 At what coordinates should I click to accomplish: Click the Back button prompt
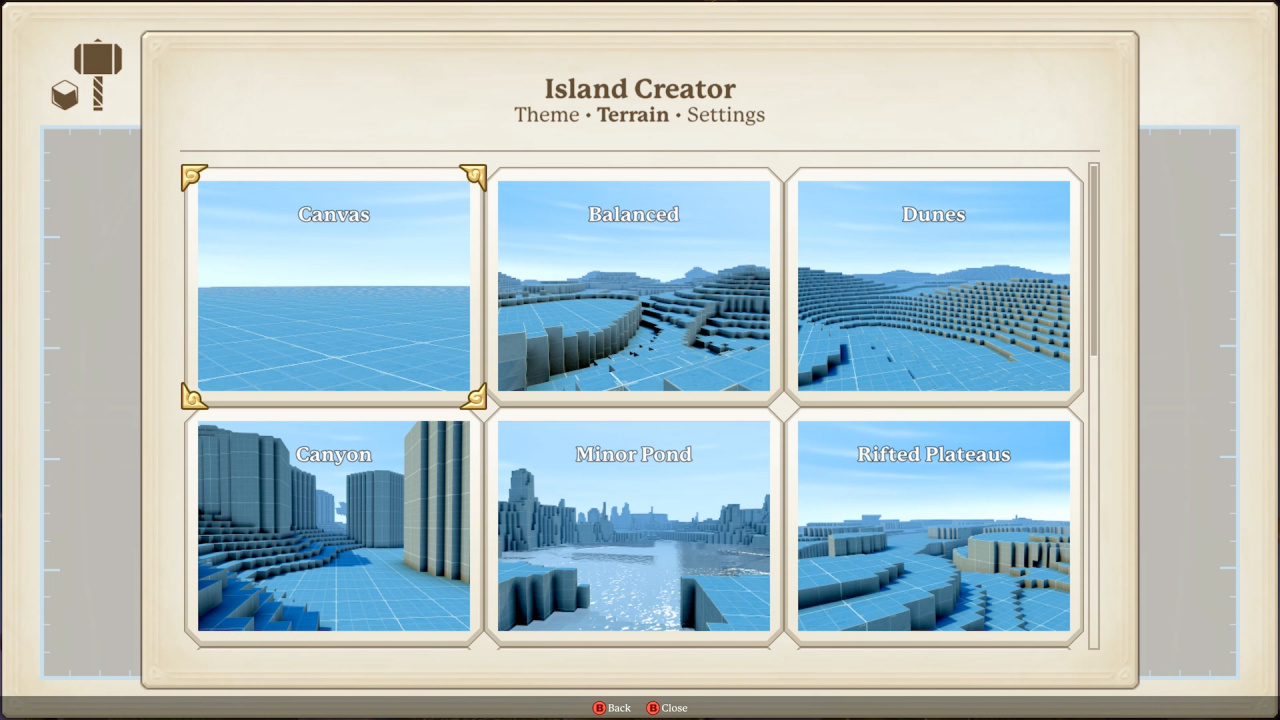(612, 708)
